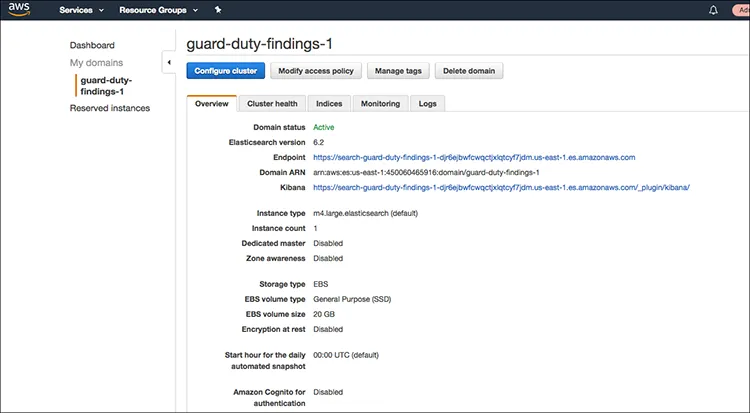This screenshot has height=413, width=750.
Task: Click the pushpin shortcut icon
Action: click(x=218, y=10)
